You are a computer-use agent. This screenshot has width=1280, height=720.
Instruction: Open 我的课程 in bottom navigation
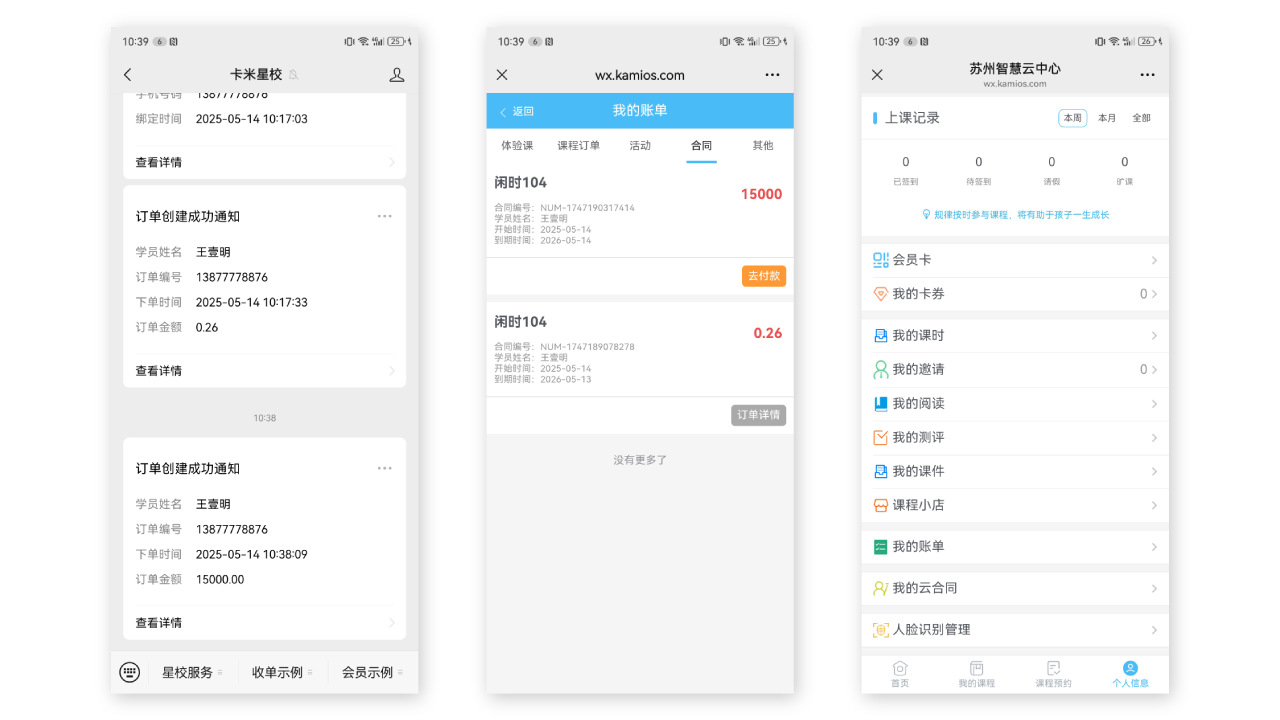pos(977,674)
